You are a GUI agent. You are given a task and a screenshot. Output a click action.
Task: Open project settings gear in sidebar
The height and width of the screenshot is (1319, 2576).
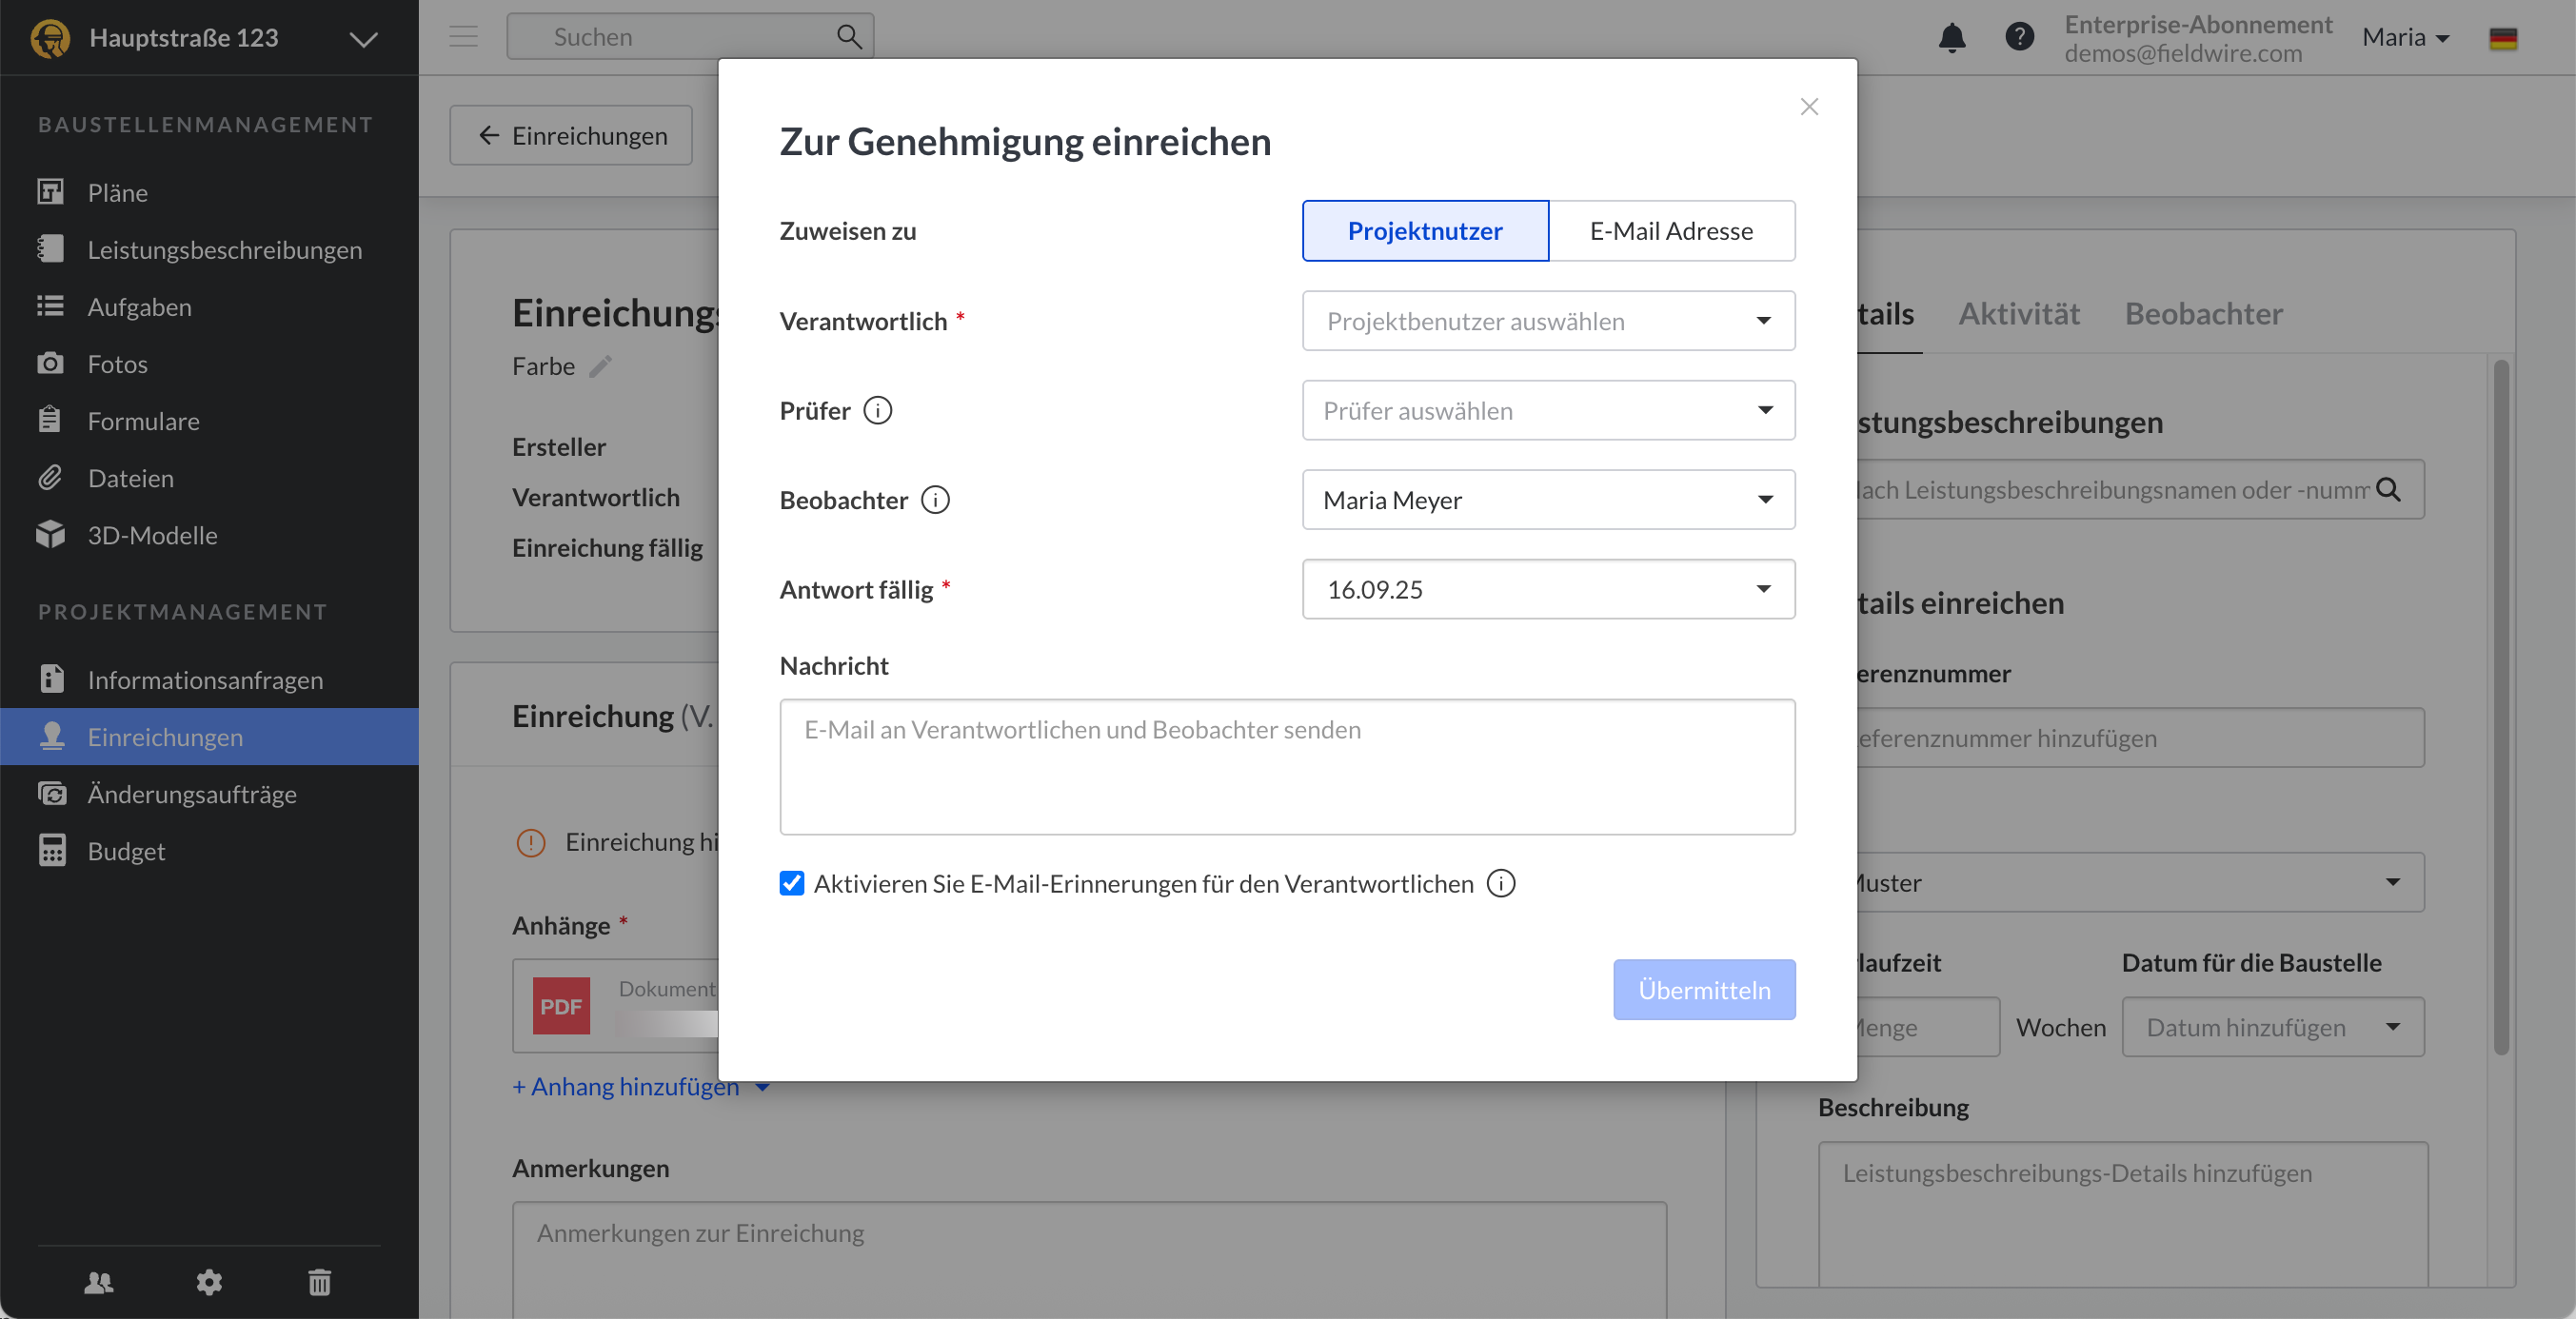(209, 1282)
